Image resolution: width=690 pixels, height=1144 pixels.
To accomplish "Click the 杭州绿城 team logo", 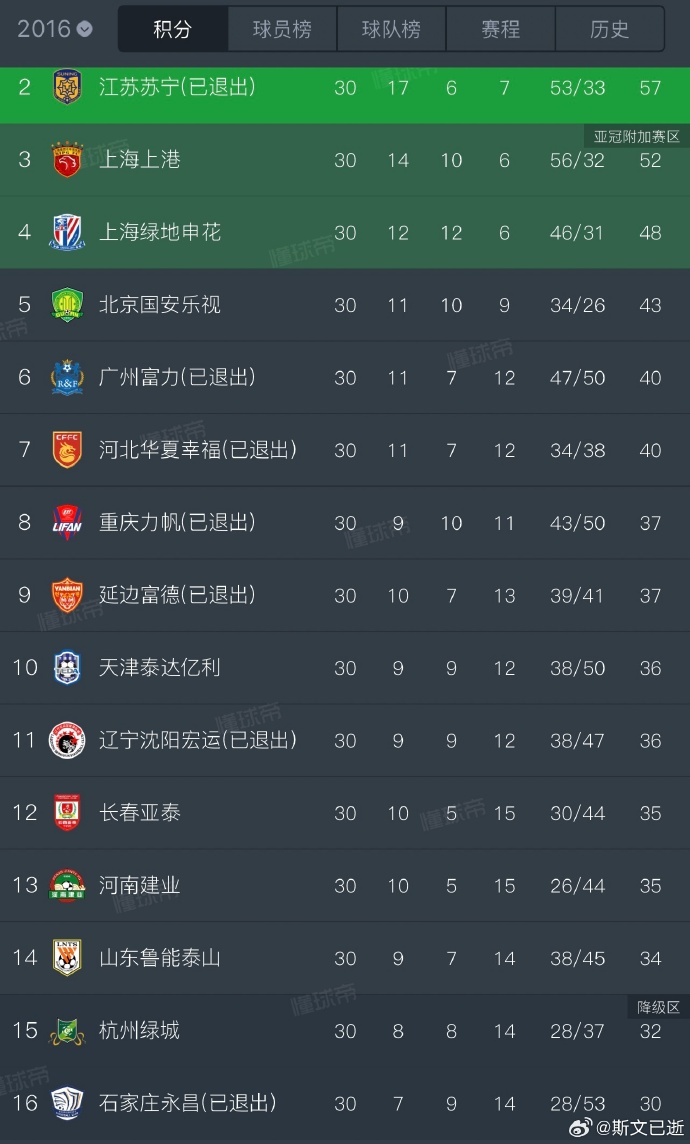I will (67, 1030).
